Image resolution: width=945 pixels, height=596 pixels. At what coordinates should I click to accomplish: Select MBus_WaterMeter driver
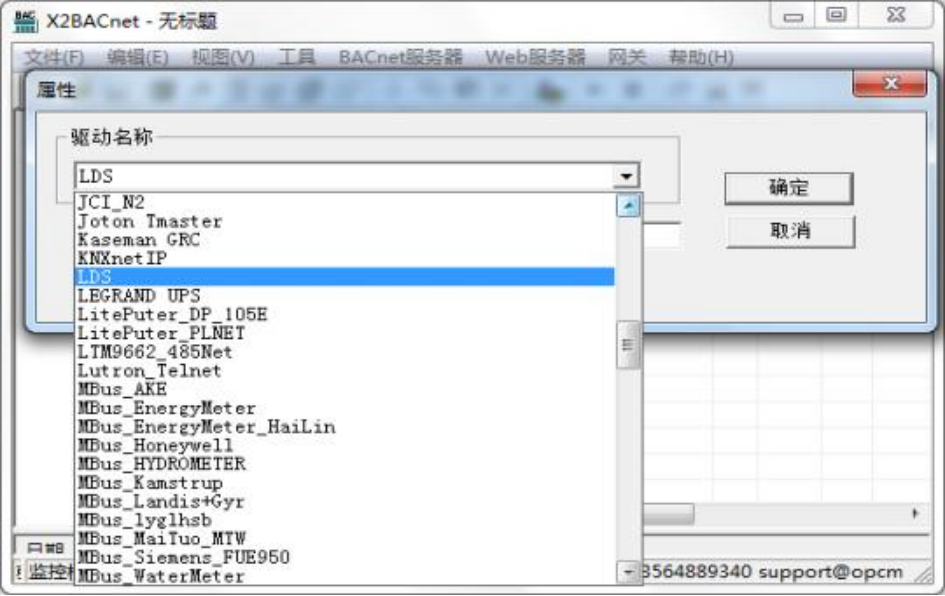(x=345, y=576)
